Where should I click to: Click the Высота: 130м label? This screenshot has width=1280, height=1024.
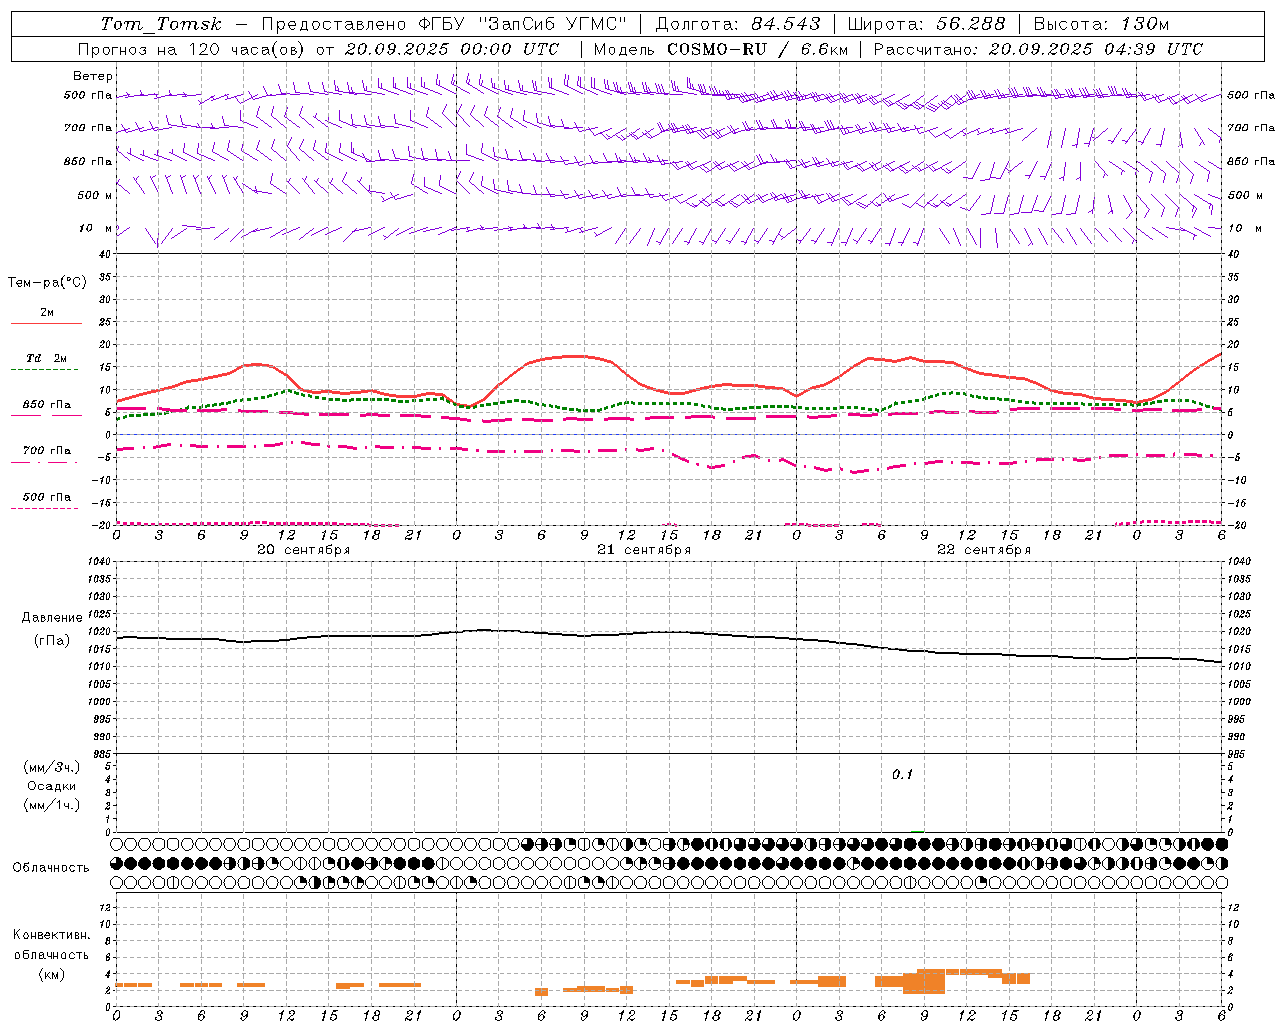coord(1100,24)
